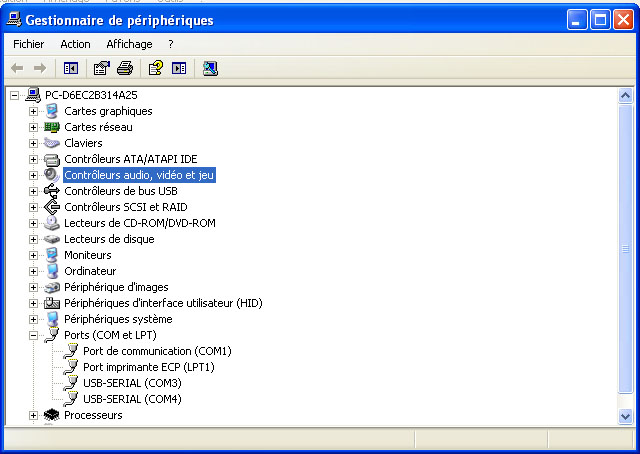The height and width of the screenshot is (454, 640).
Task: Open the Properties toolbar icon
Action: (102, 68)
